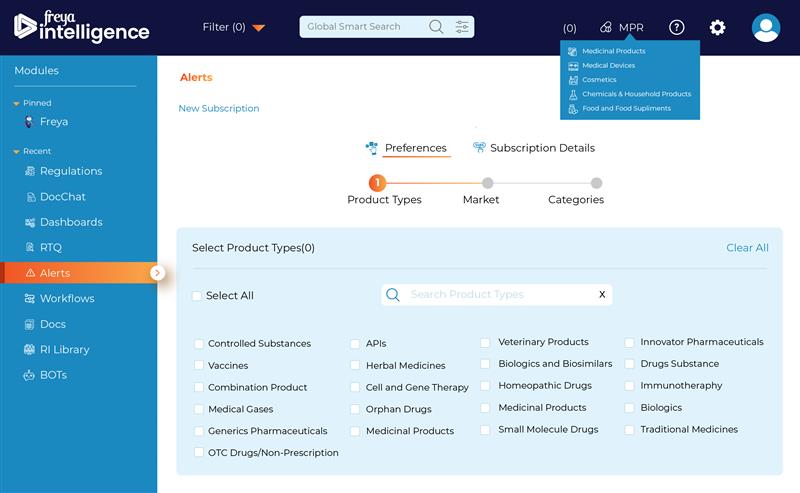This screenshot has width=800, height=493.
Task: Choose Chemicals & Household Products menu entry
Action: 637,94
